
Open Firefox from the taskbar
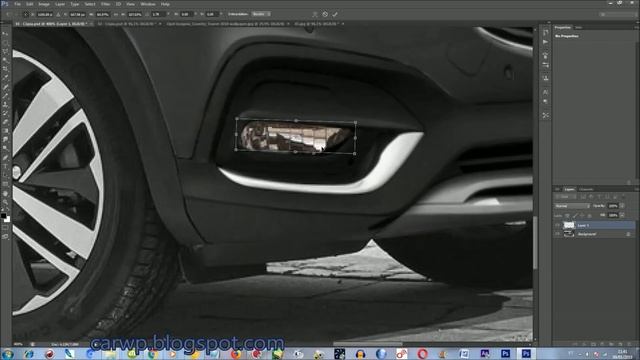(x=236, y=354)
